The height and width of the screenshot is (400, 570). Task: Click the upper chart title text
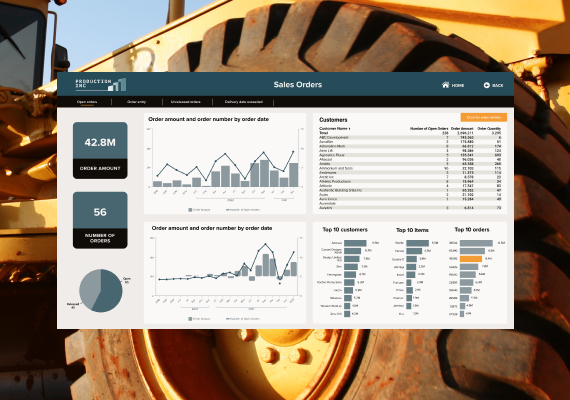pos(208,119)
